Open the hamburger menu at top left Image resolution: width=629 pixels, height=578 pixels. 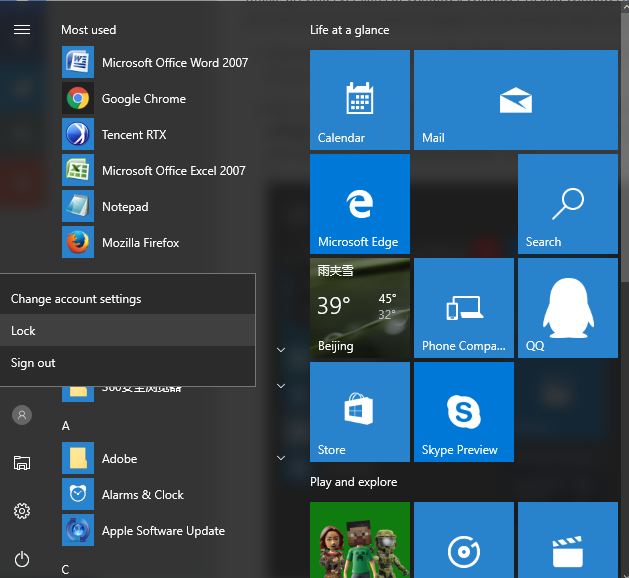tap(22, 30)
